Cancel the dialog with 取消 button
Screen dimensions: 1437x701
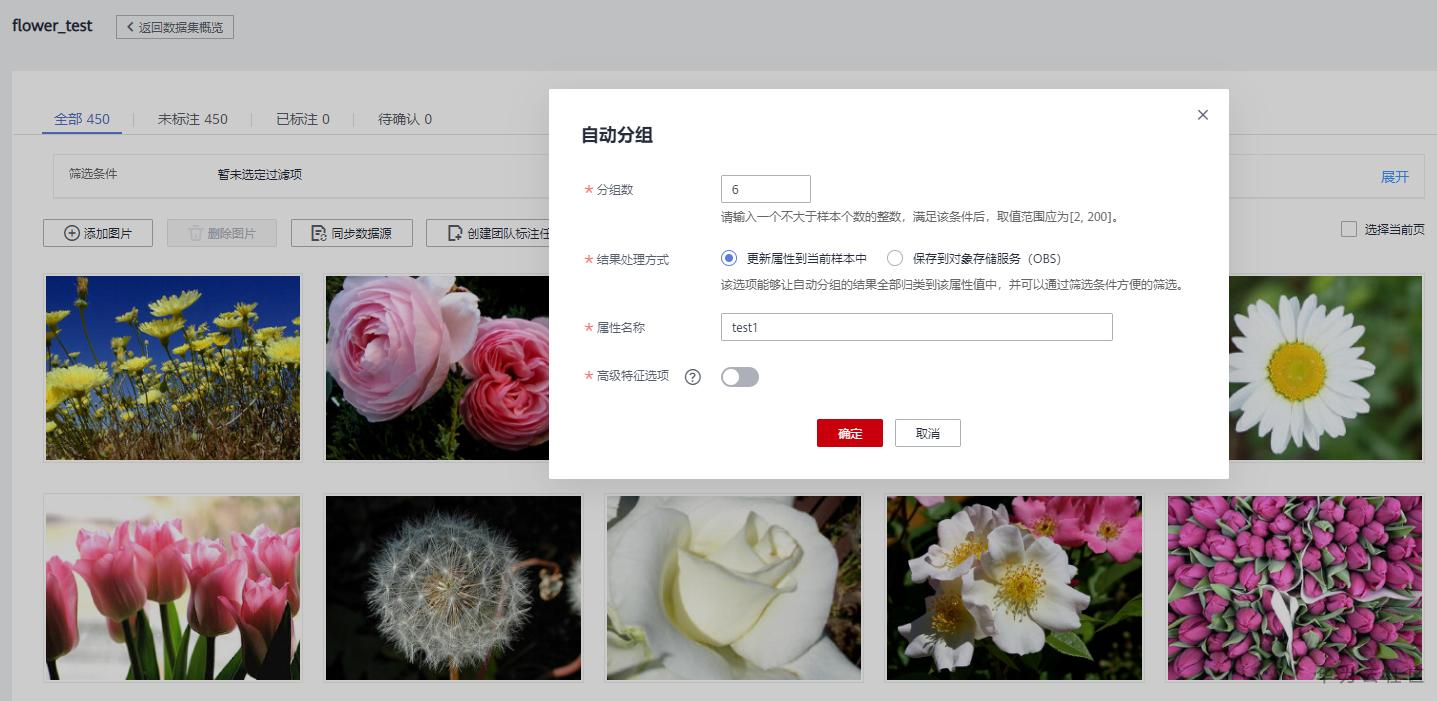click(927, 433)
